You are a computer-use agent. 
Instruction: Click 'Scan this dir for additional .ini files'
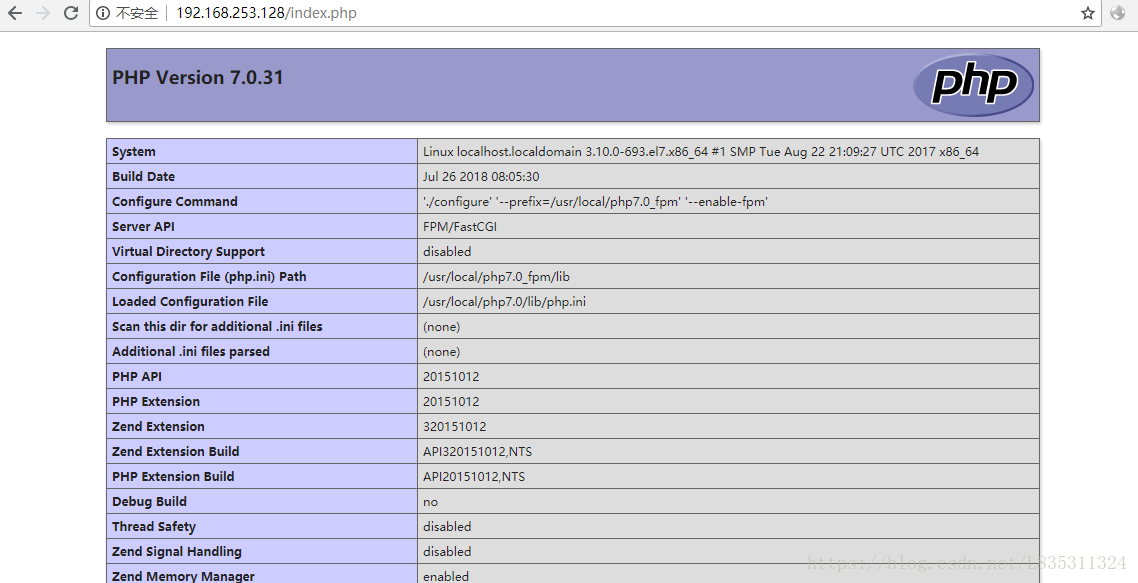[x=217, y=327]
